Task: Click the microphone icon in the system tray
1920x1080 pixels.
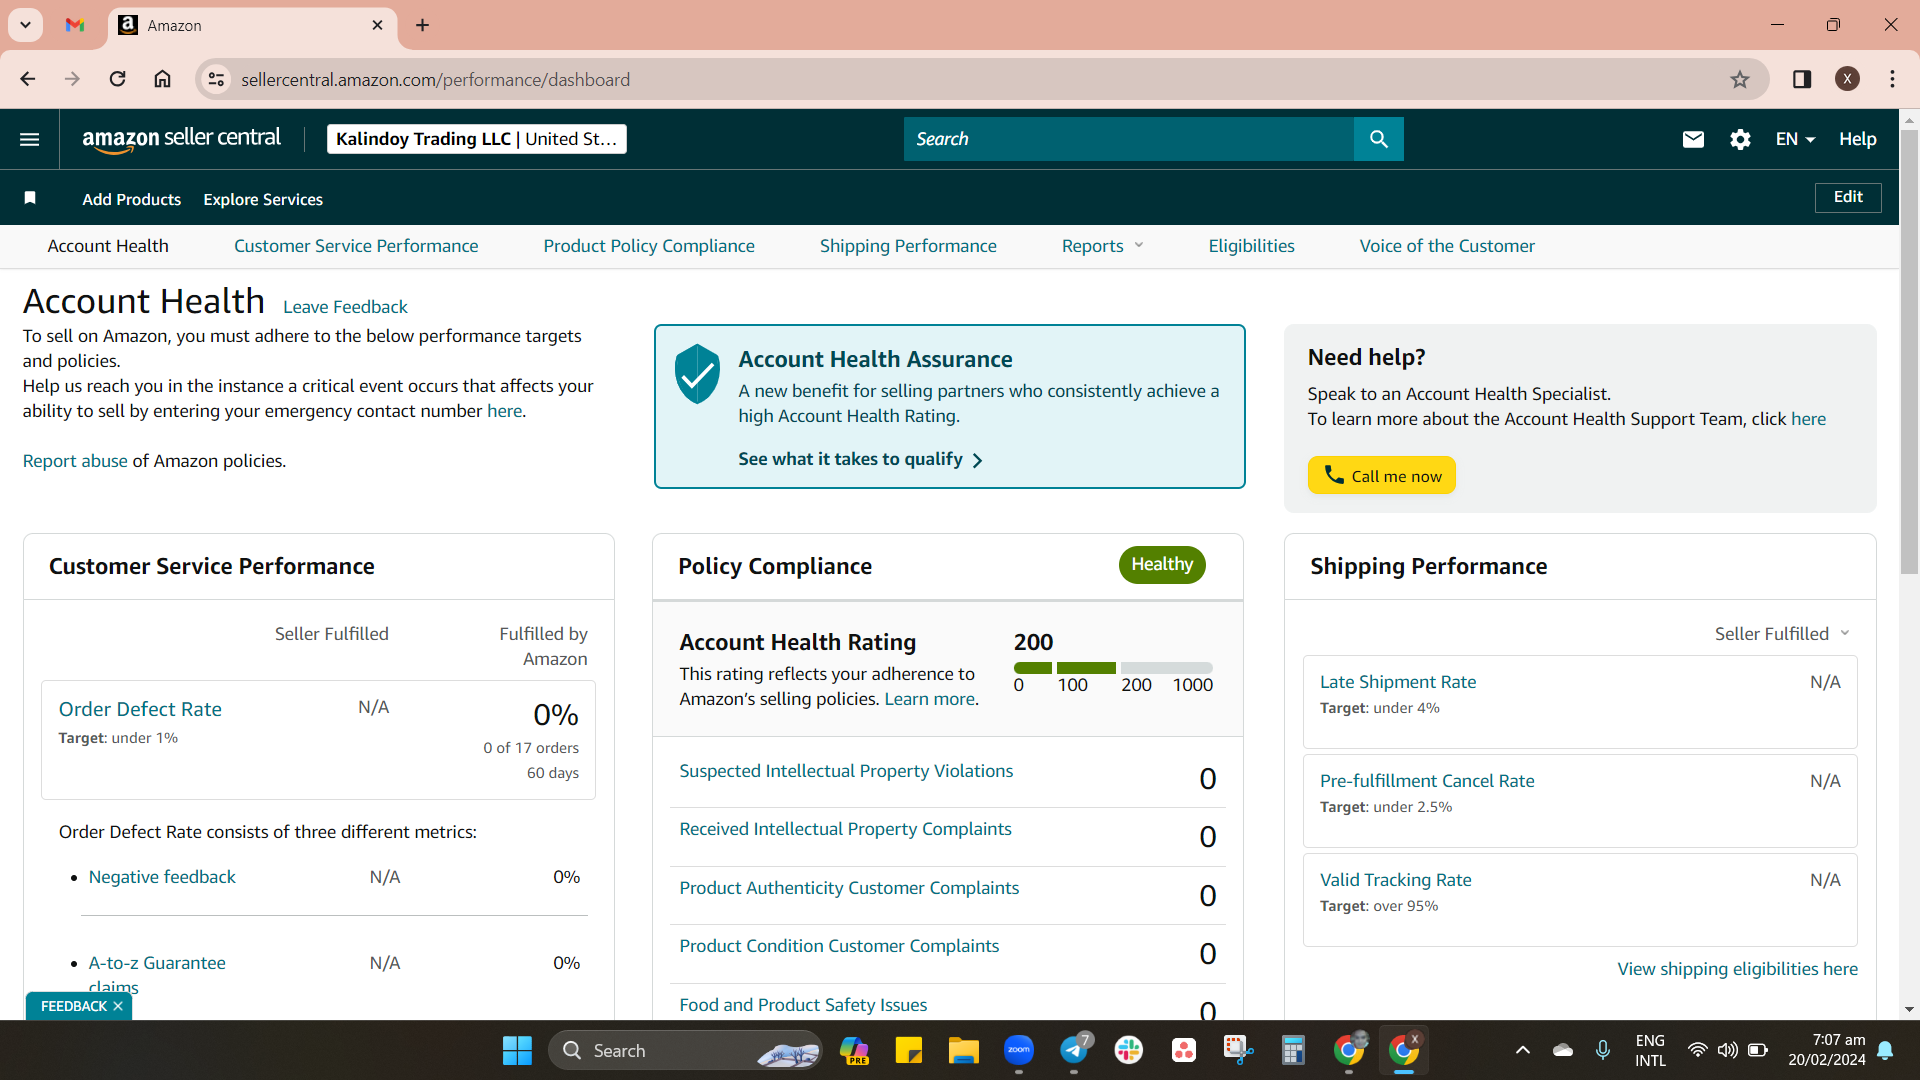Action: (1602, 1050)
